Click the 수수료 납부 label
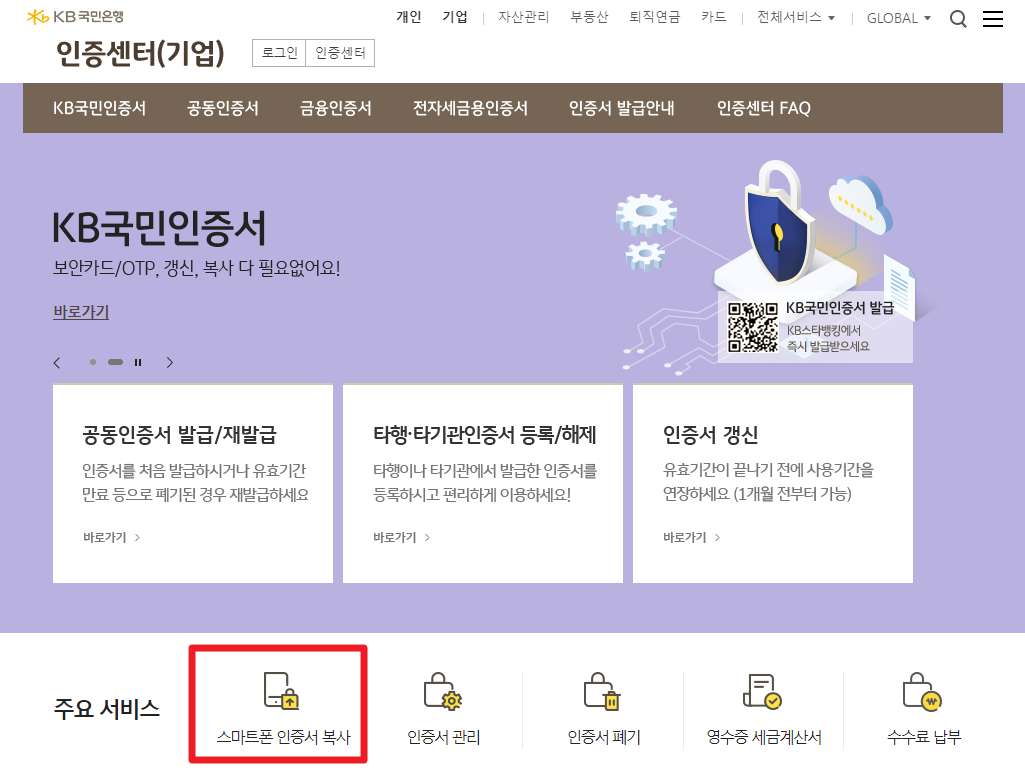Image resolution: width=1025 pixels, height=770 pixels. [924, 737]
